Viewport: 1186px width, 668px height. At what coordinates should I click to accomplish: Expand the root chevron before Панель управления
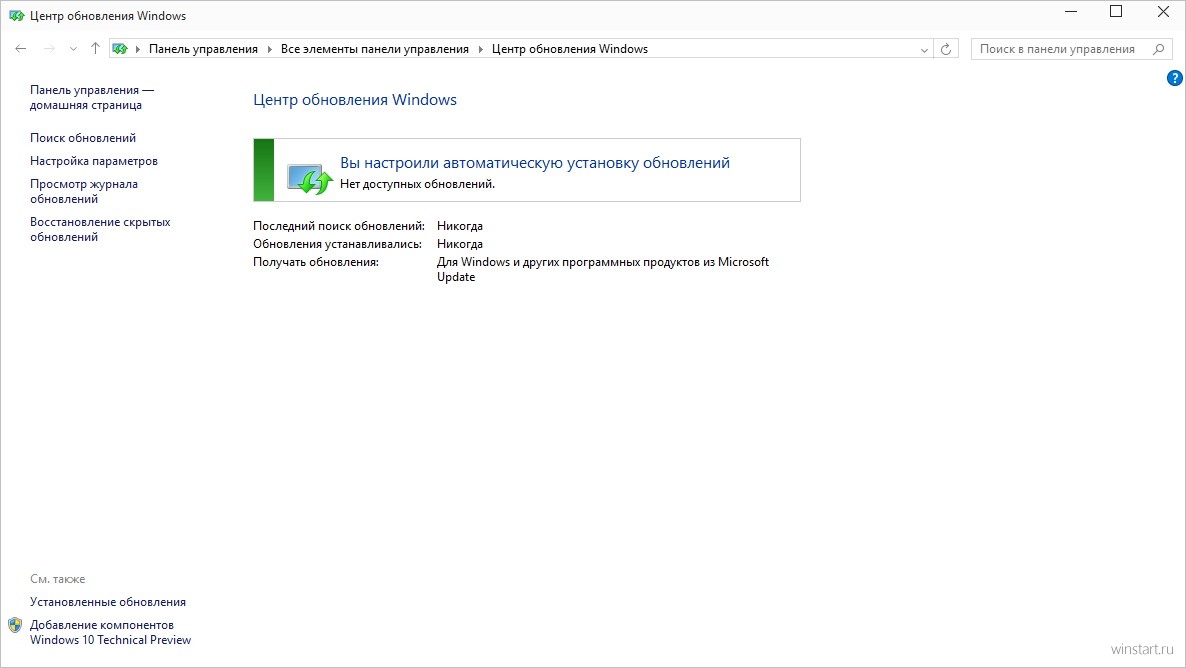(x=138, y=49)
